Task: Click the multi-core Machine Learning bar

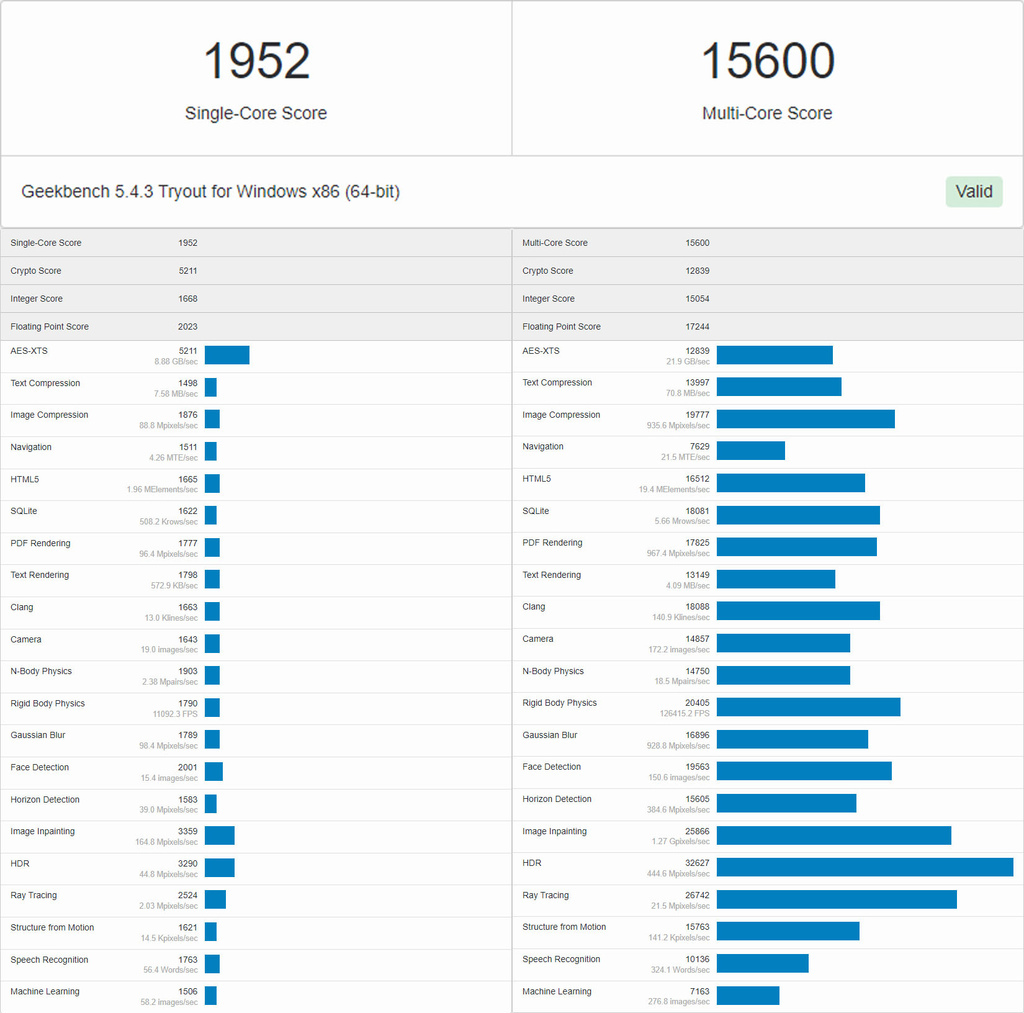Action: click(747, 995)
